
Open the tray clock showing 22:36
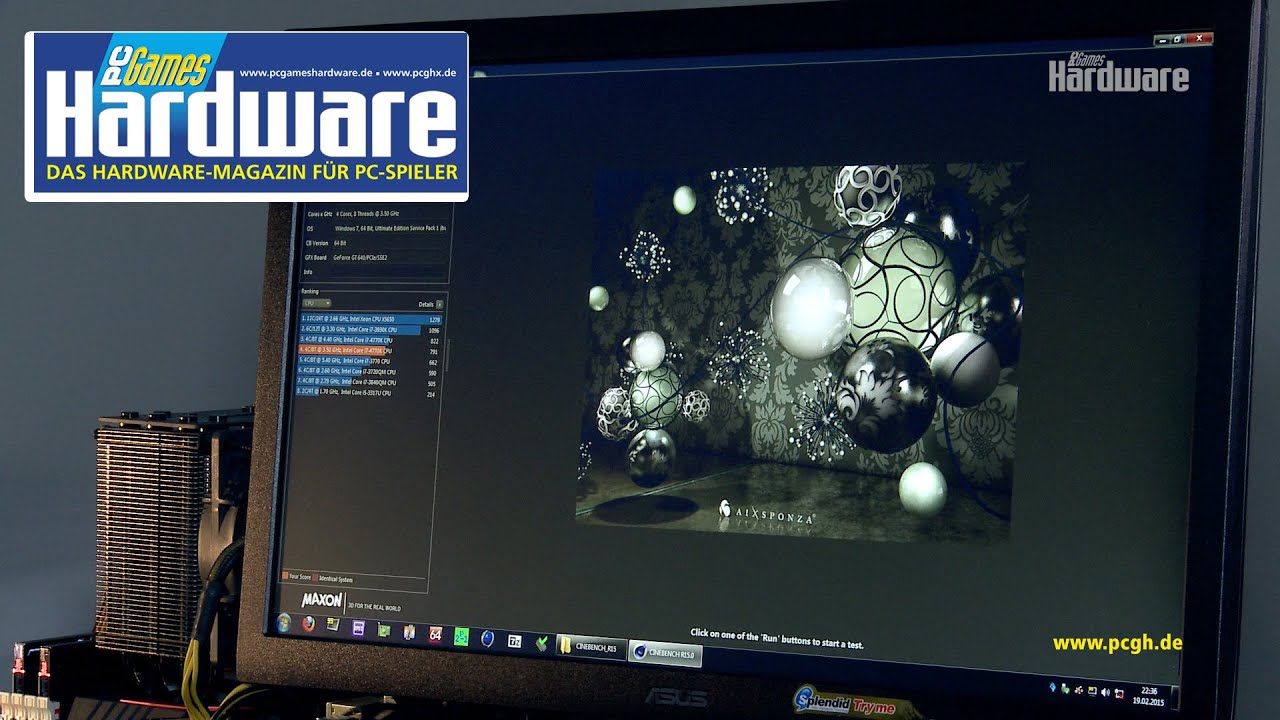[x=1148, y=696]
